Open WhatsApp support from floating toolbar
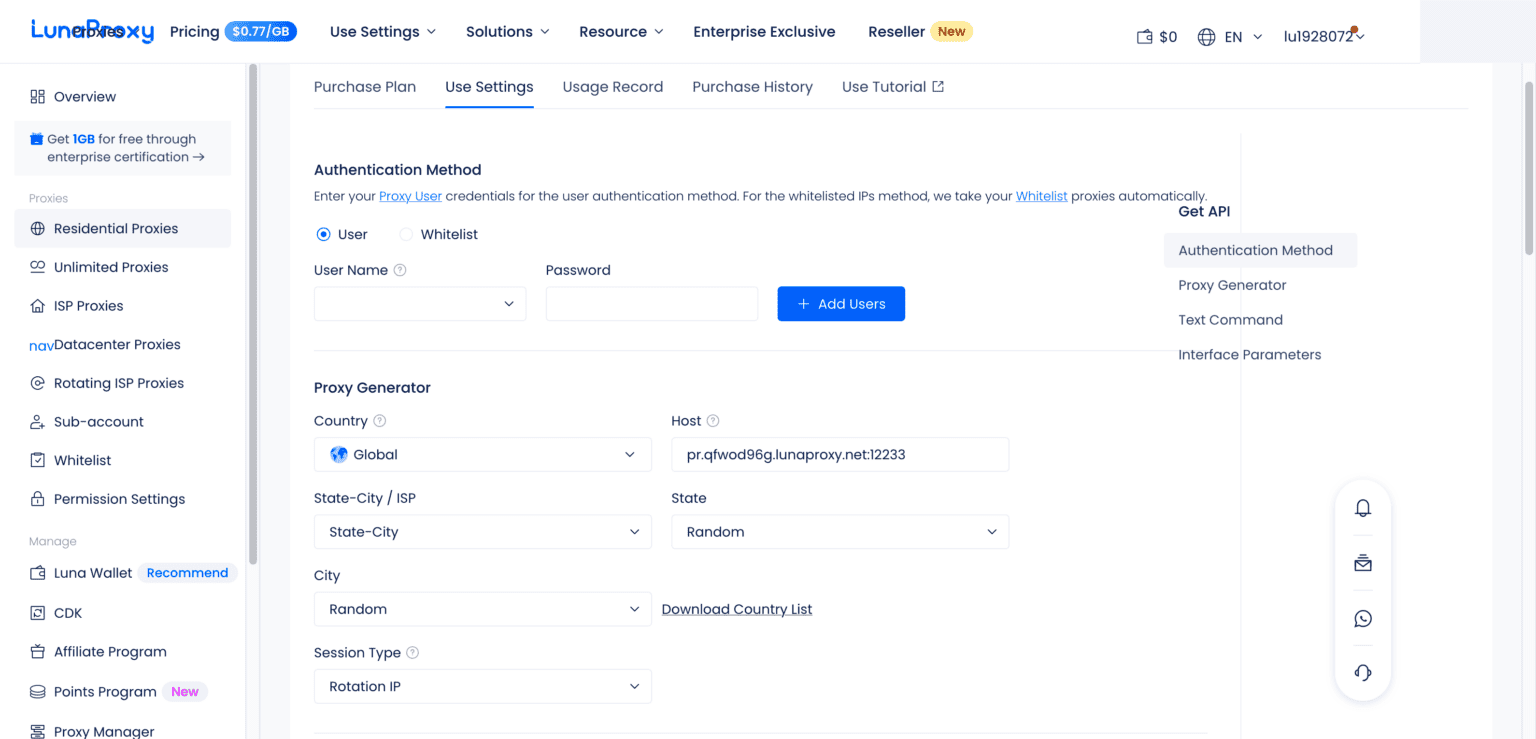The image size is (1536, 739). click(1362, 618)
